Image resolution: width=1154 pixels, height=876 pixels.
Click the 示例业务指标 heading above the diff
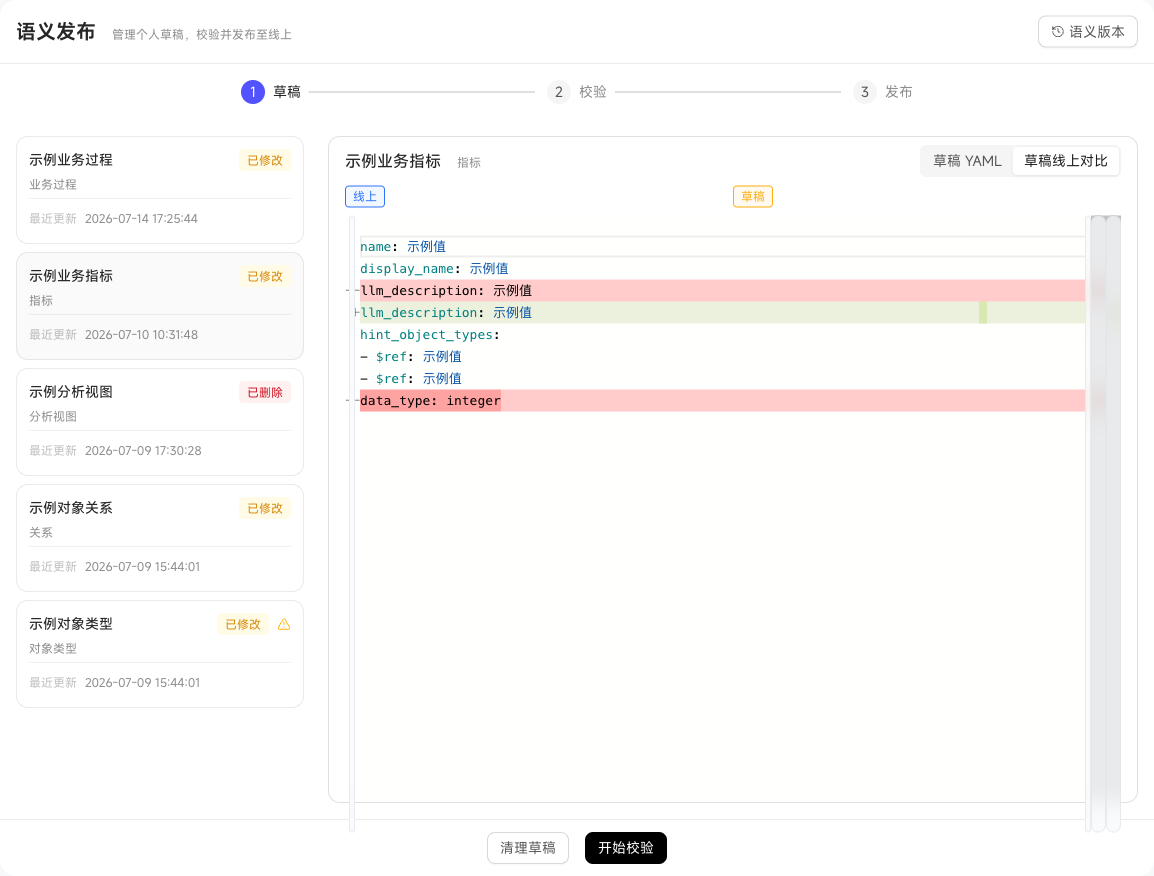(393, 161)
